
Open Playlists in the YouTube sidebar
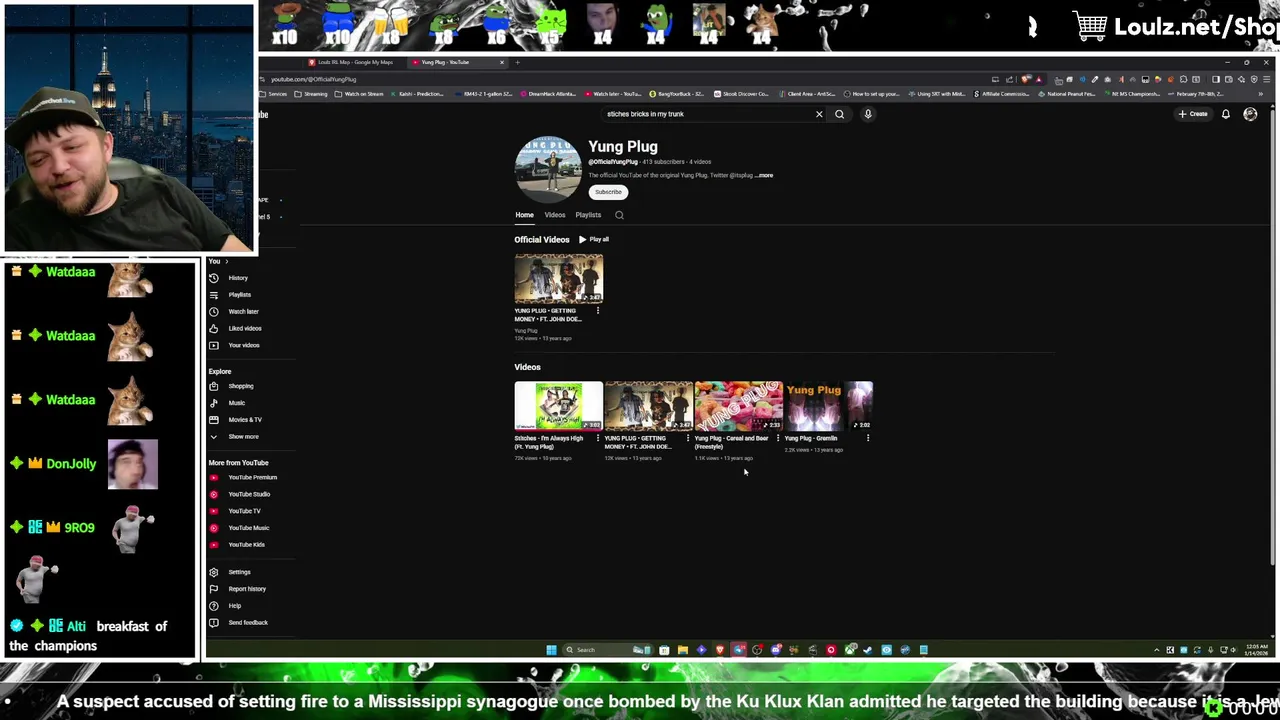pyautogui.click(x=239, y=295)
